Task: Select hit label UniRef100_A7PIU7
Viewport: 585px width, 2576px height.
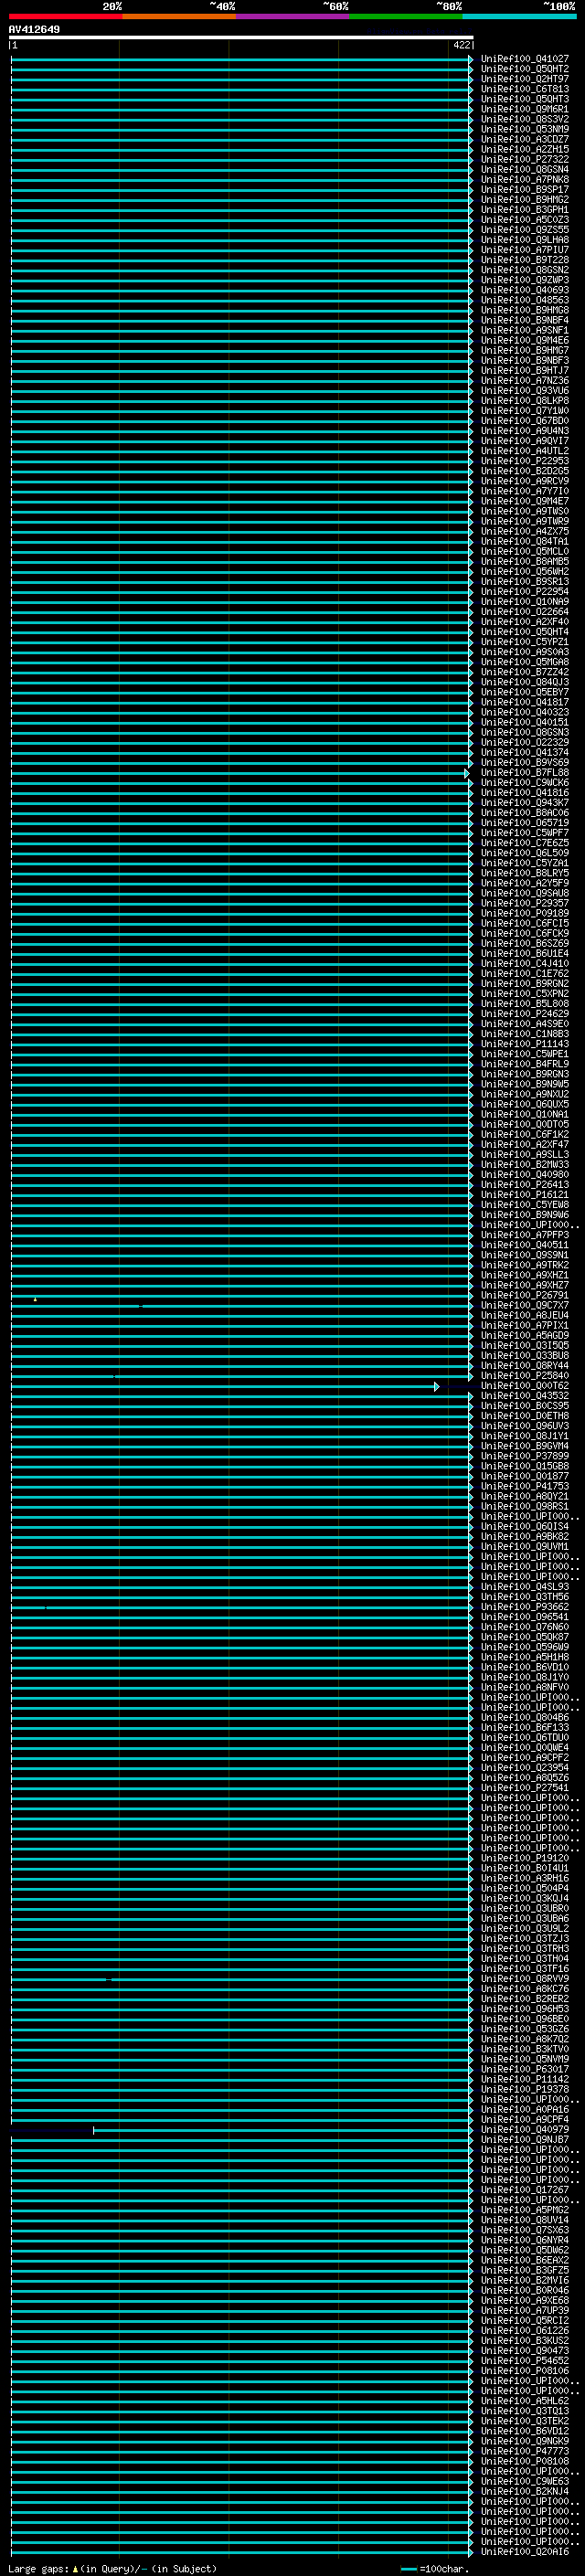Action: pyautogui.click(x=525, y=250)
